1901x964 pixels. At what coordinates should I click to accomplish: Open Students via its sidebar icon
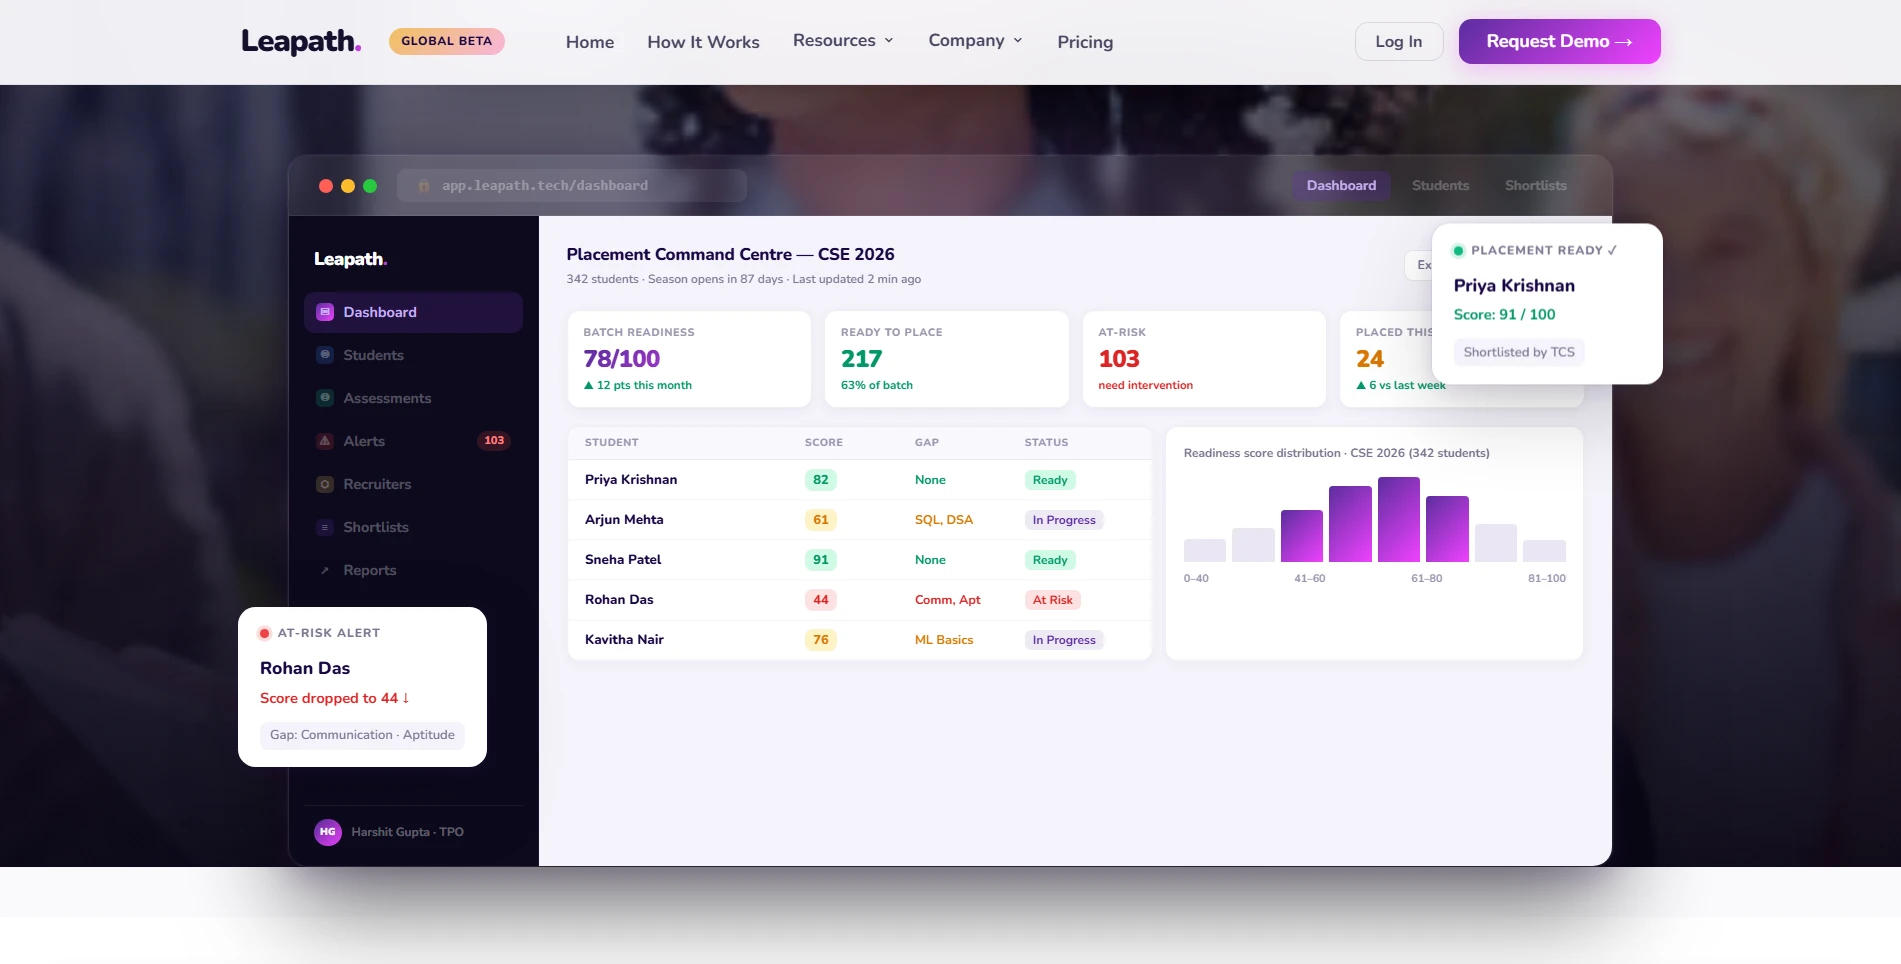[x=325, y=355]
